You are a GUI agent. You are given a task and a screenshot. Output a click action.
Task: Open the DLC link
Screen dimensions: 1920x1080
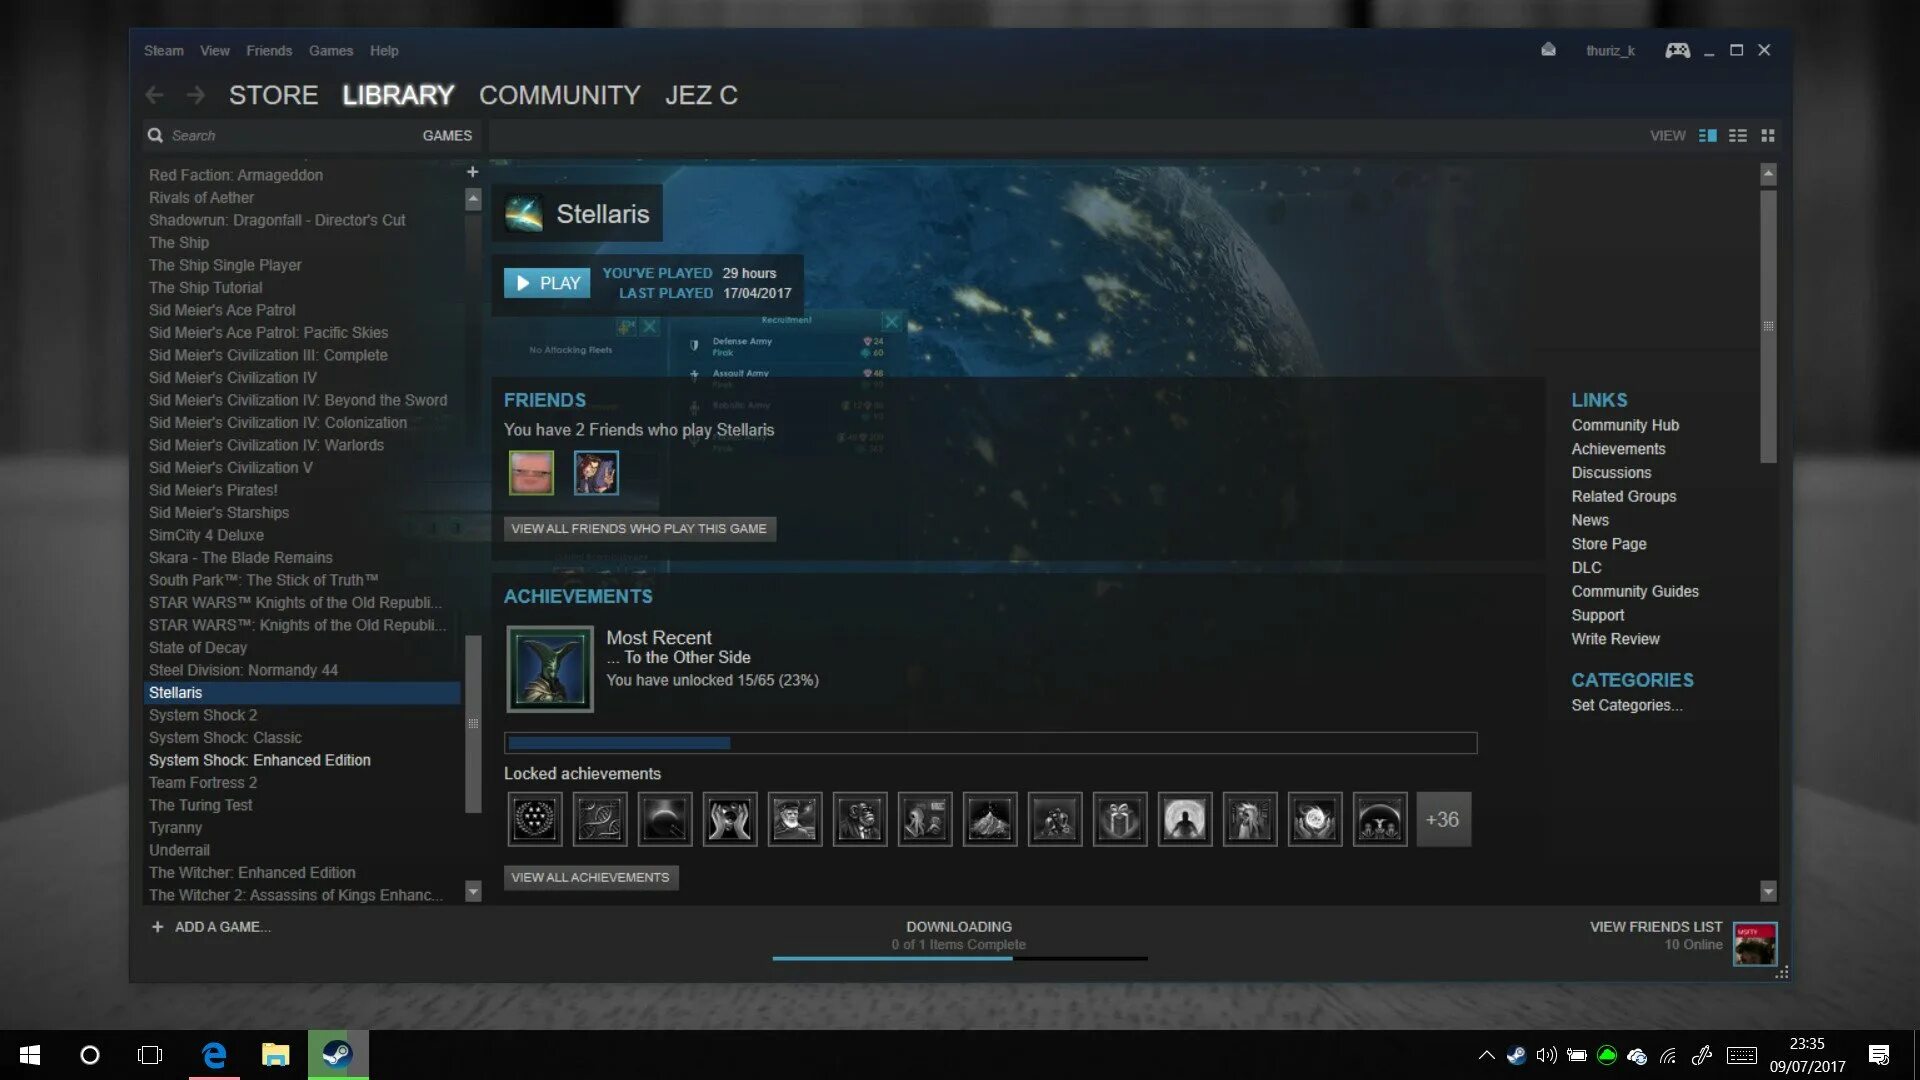point(1586,567)
